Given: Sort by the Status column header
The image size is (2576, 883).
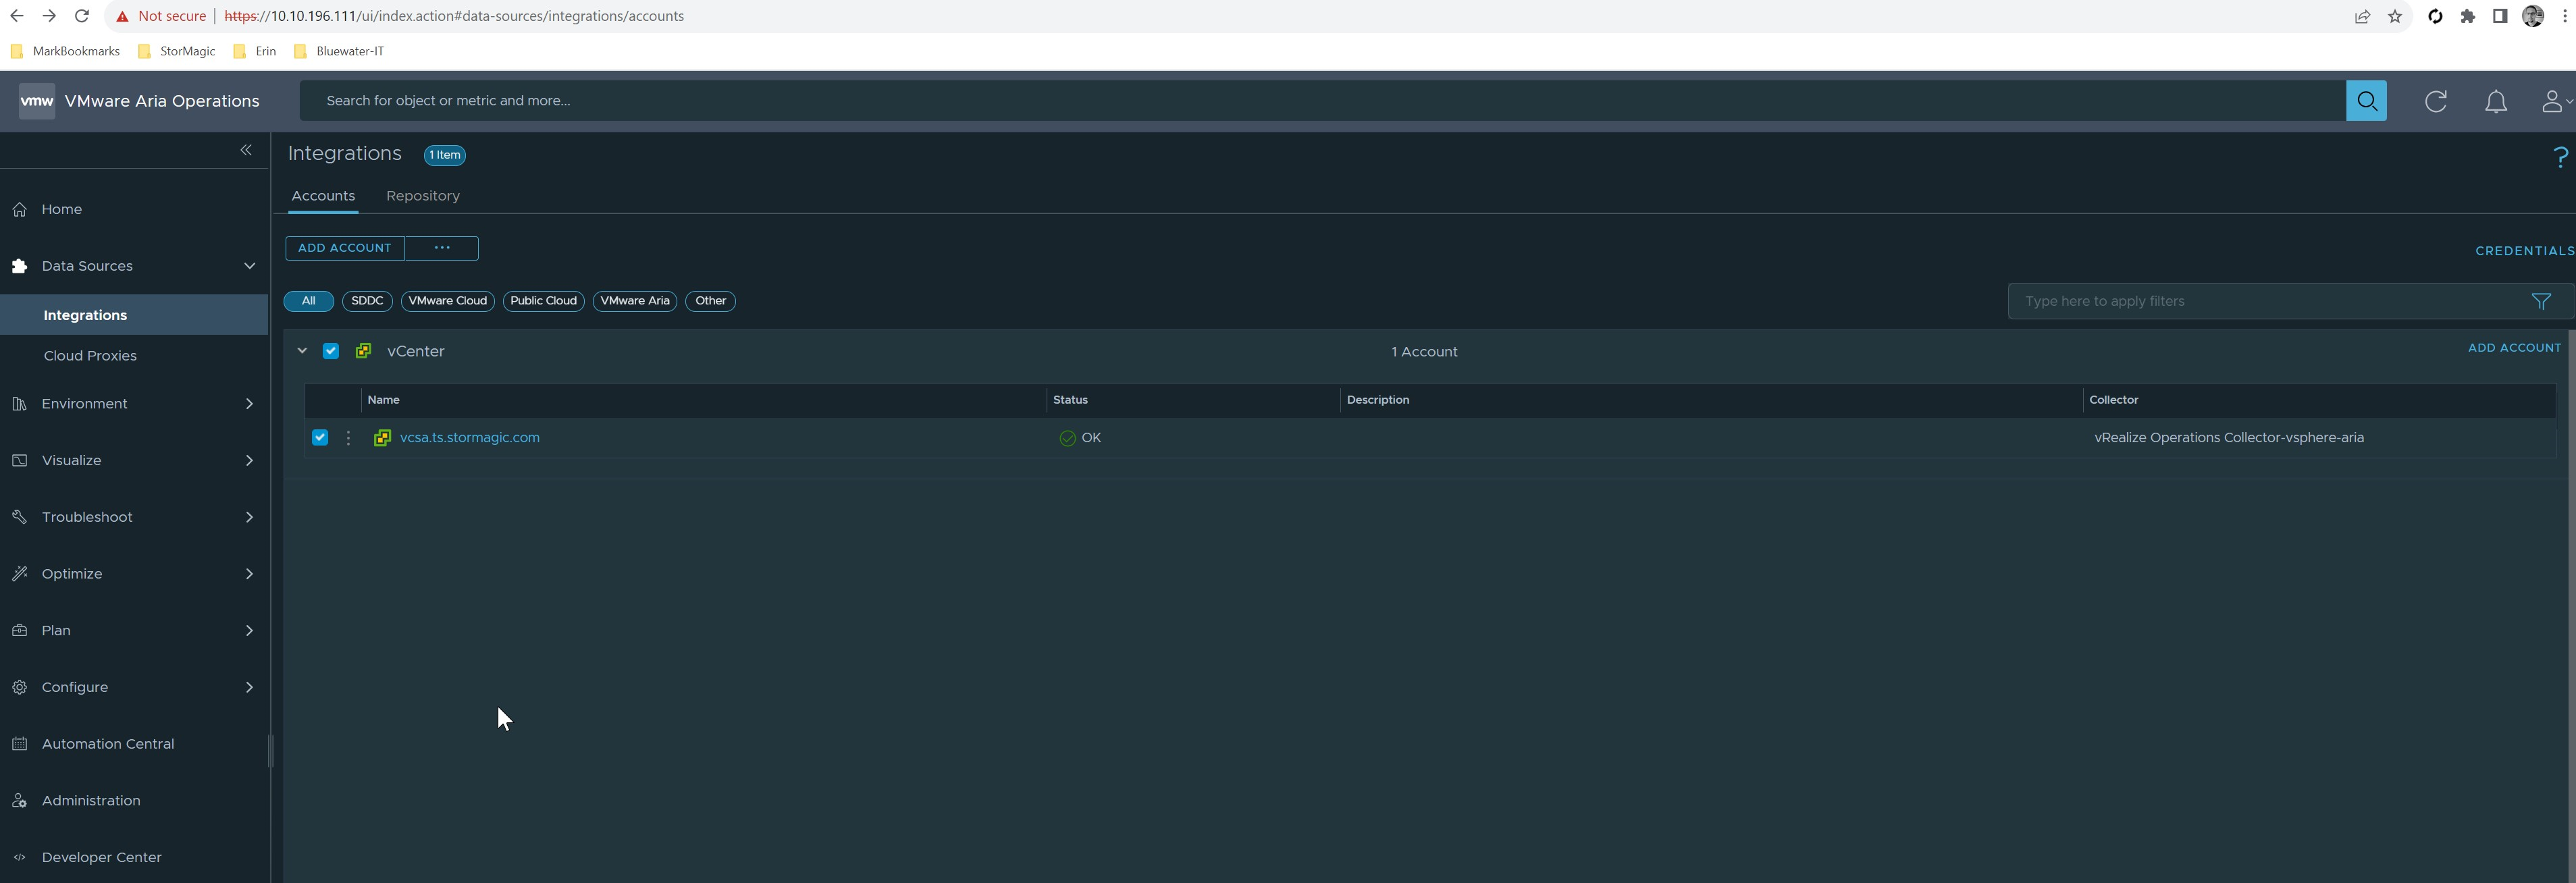Looking at the screenshot, I should click(1070, 400).
